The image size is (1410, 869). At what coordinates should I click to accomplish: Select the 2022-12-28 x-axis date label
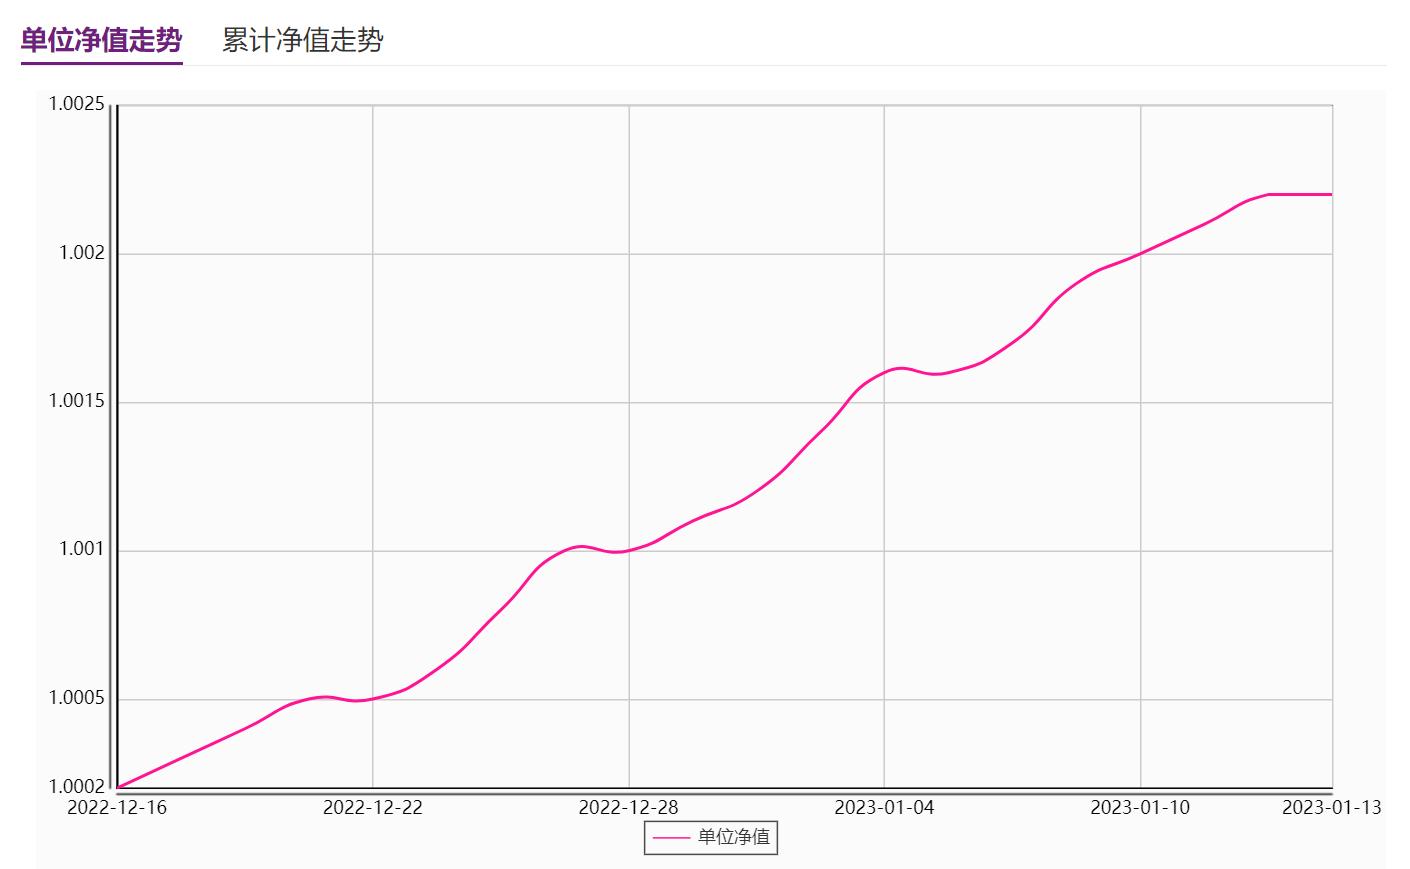click(629, 807)
